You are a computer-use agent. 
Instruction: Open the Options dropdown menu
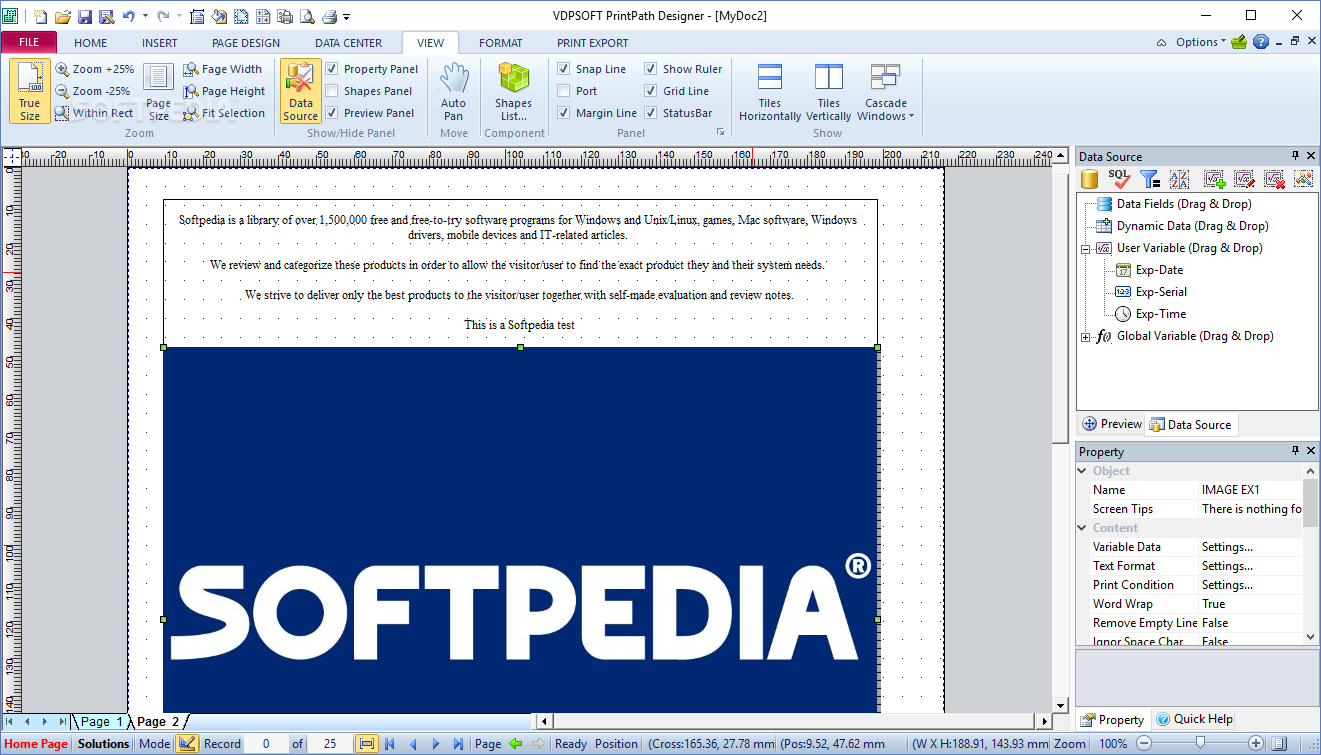pos(1200,42)
